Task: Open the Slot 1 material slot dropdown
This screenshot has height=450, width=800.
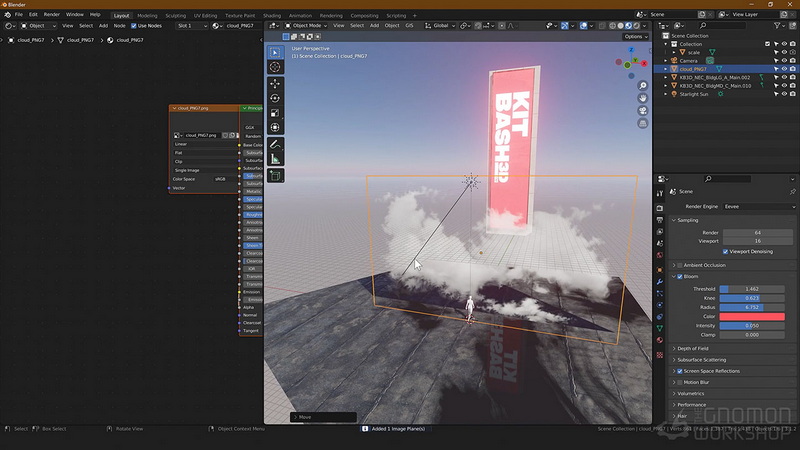Action: [x=192, y=26]
